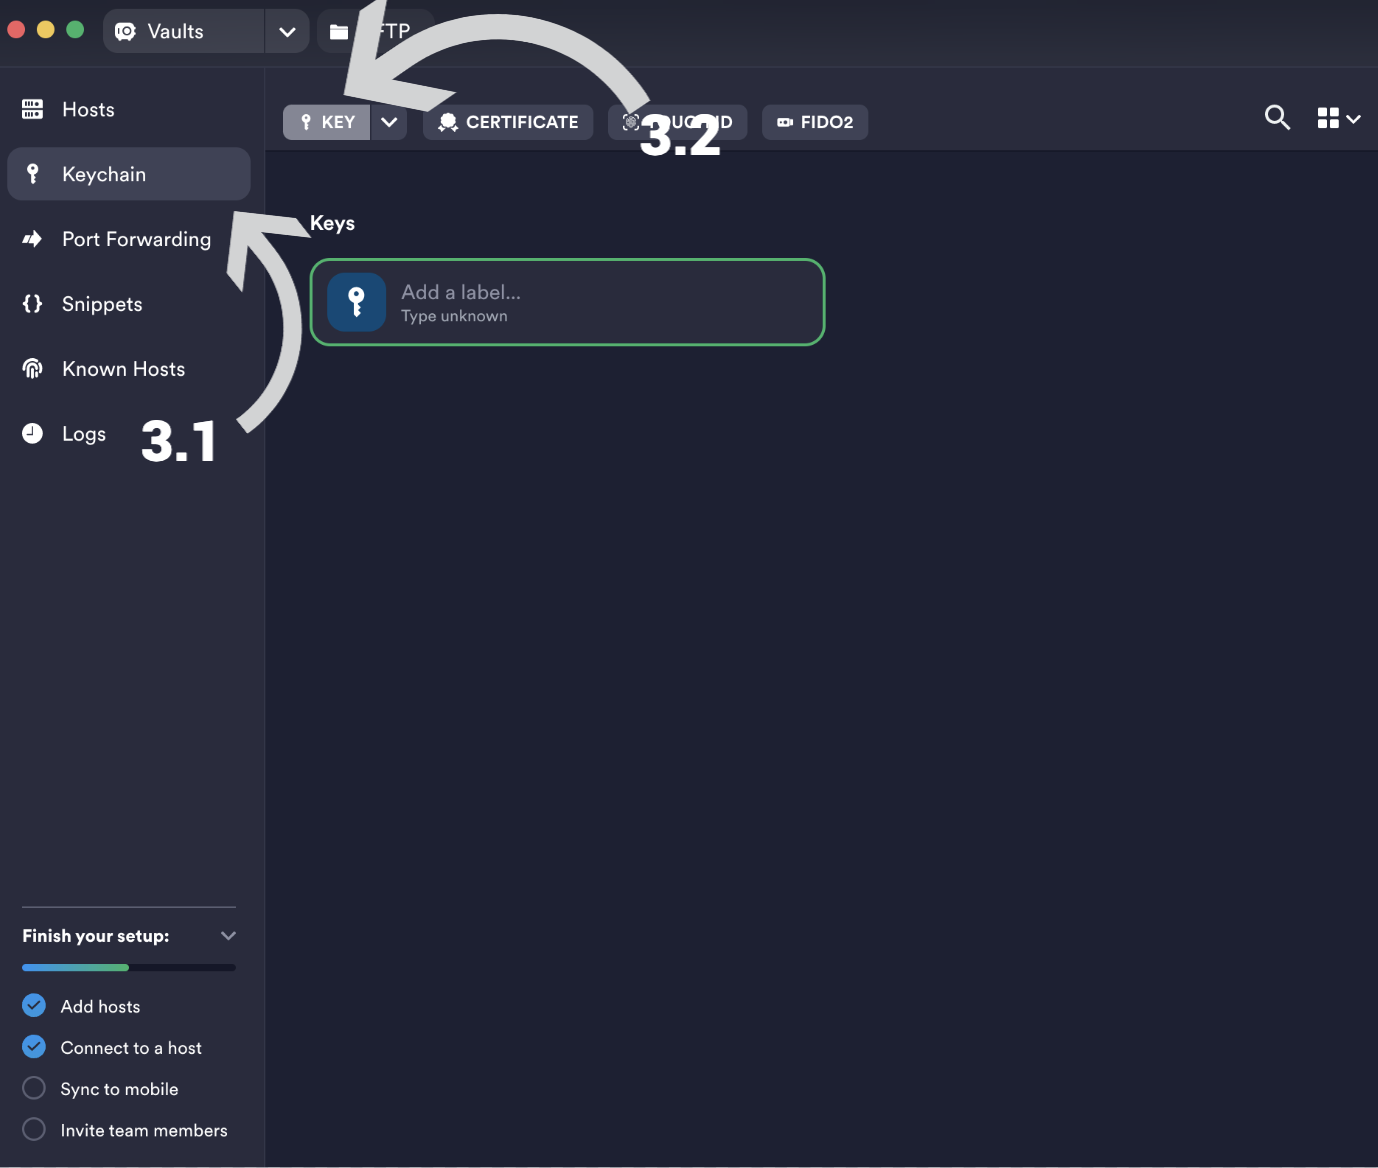Open the Vaults tab
The image size is (1378, 1168).
tap(176, 32)
